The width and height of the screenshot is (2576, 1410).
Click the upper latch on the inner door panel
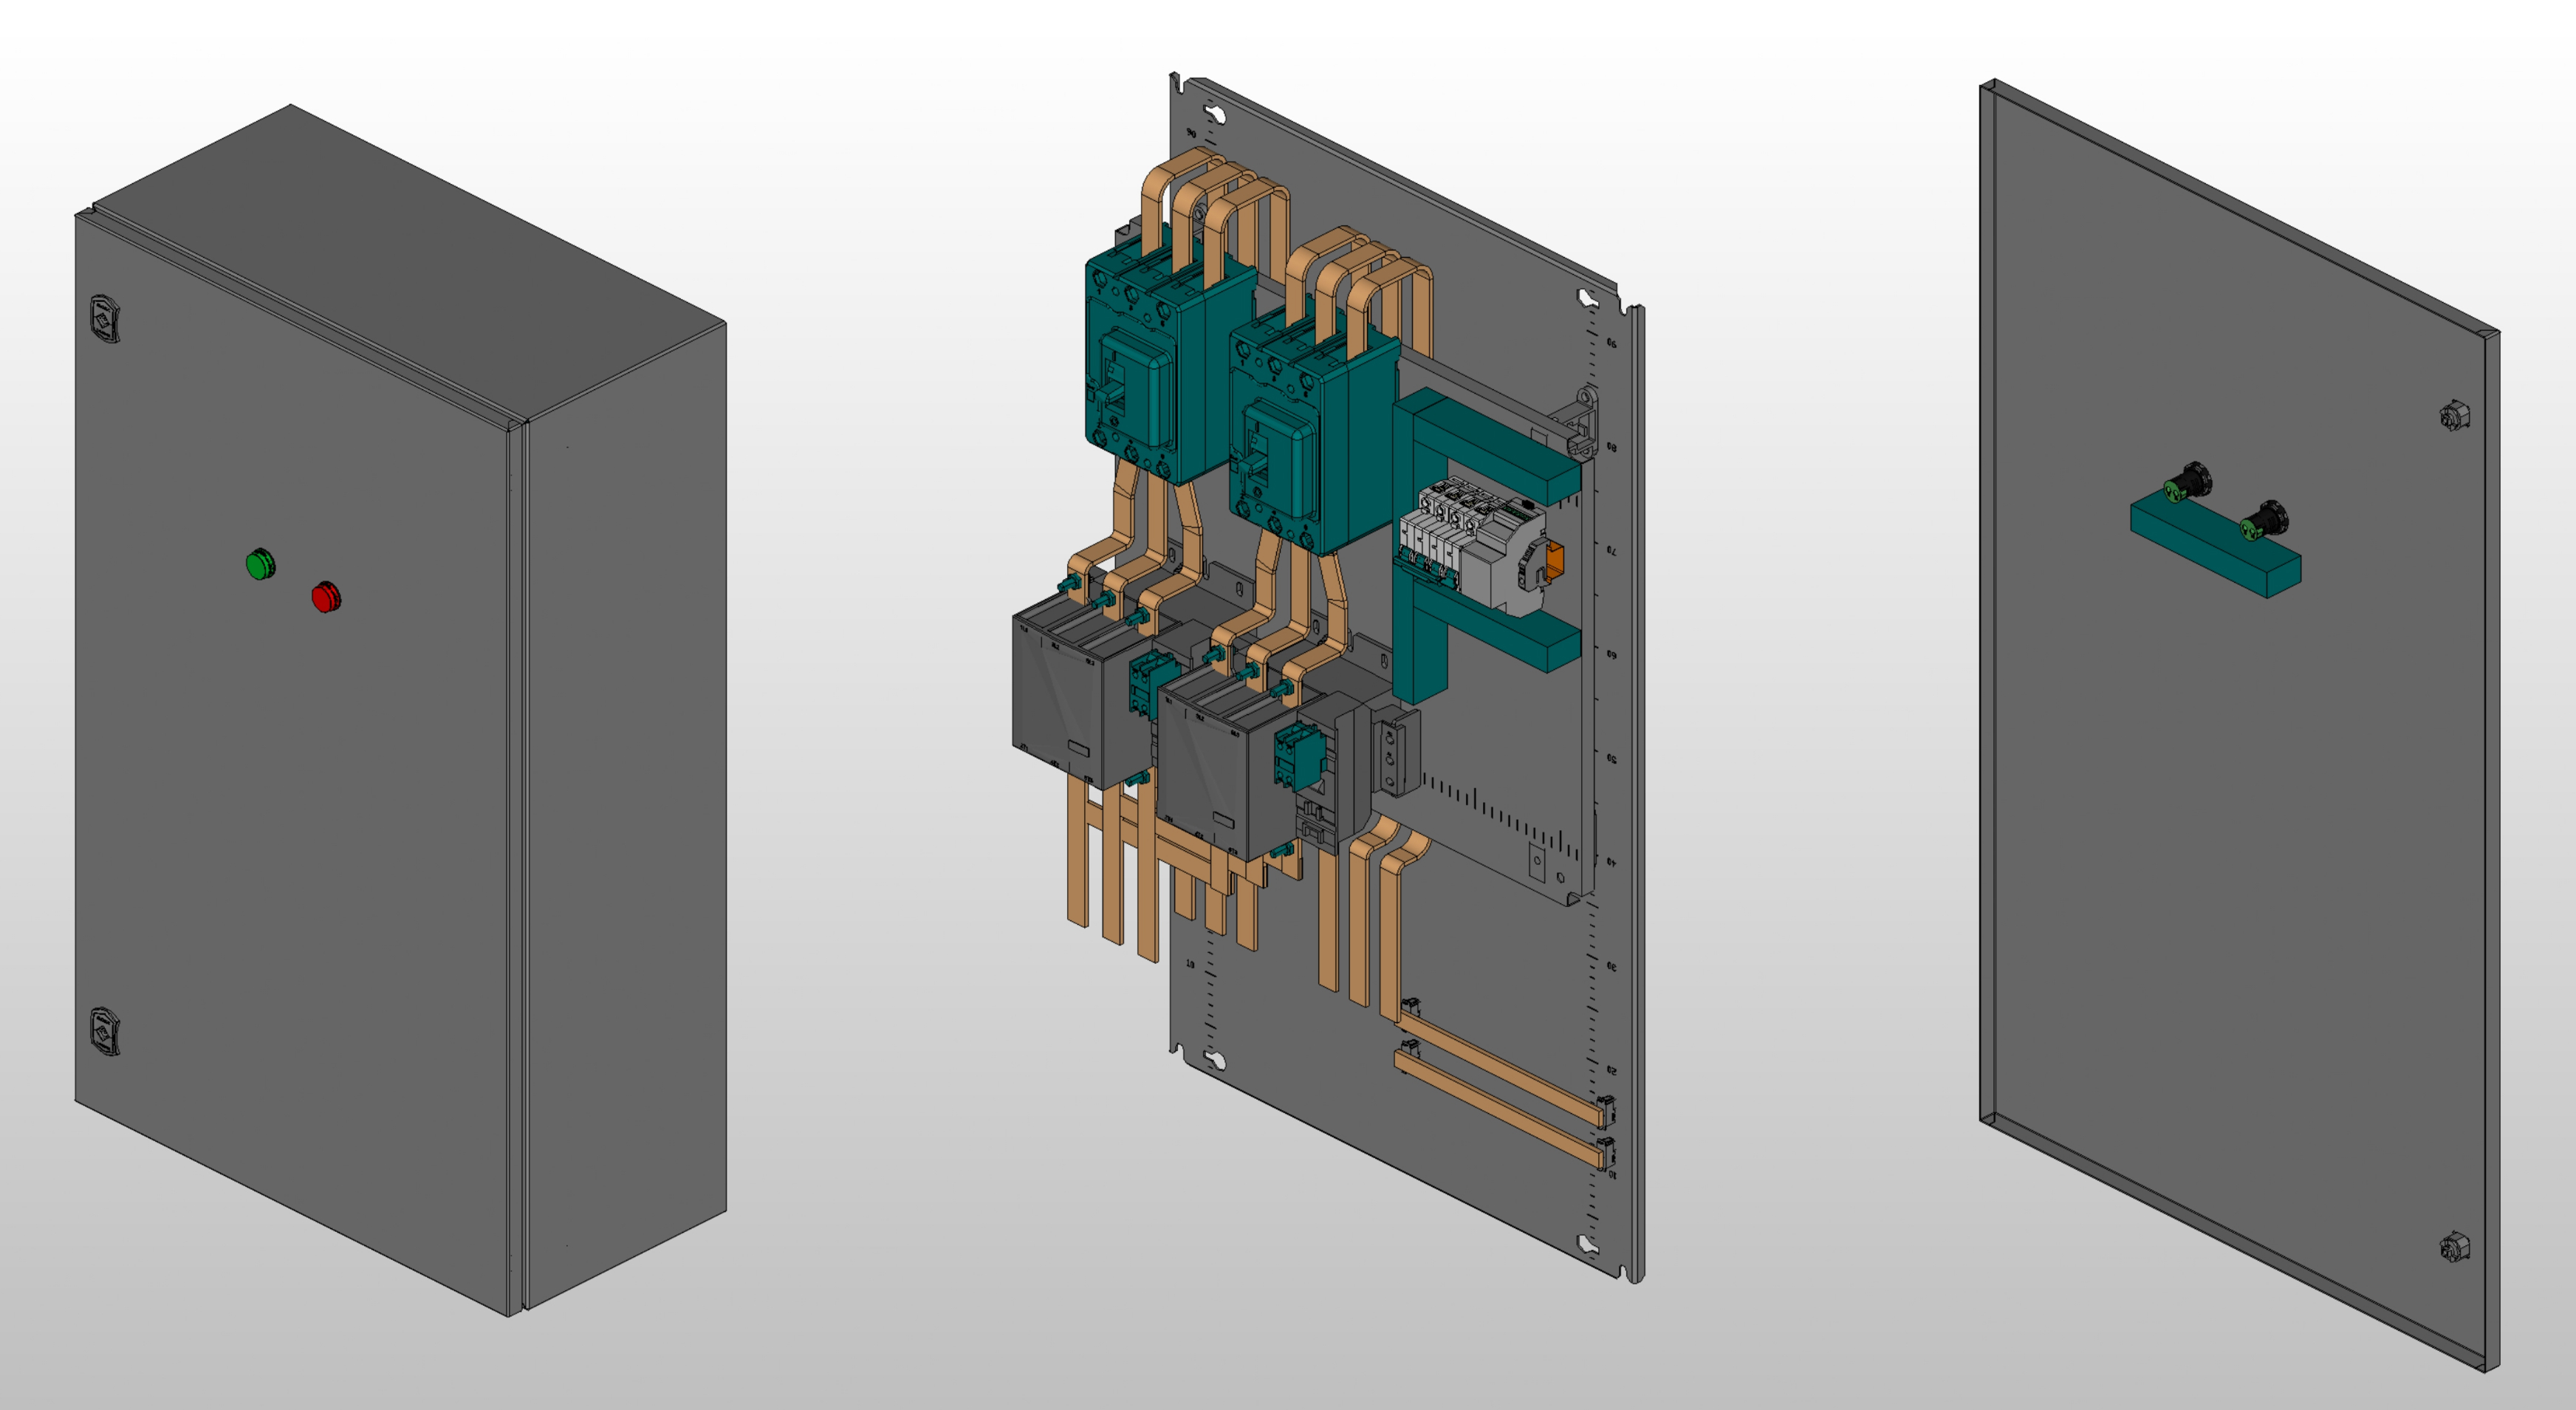pyautogui.click(x=2454, y=415)
